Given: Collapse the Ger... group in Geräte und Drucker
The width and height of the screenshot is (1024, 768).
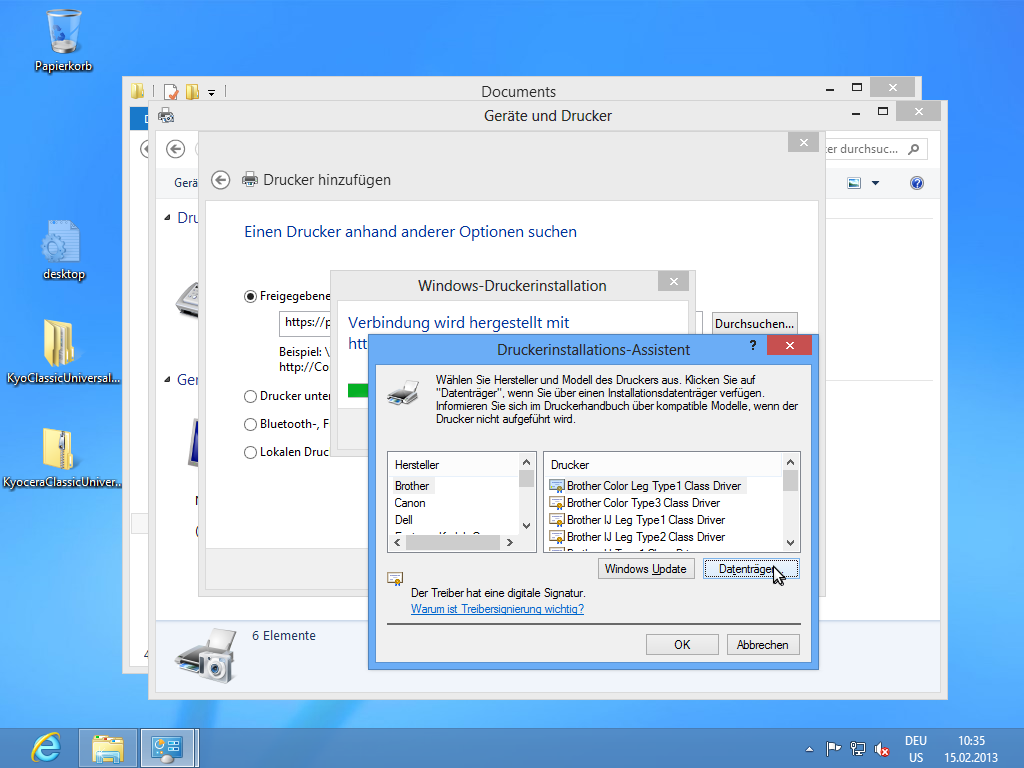Looking at the screenshot, I should (167, 379).
